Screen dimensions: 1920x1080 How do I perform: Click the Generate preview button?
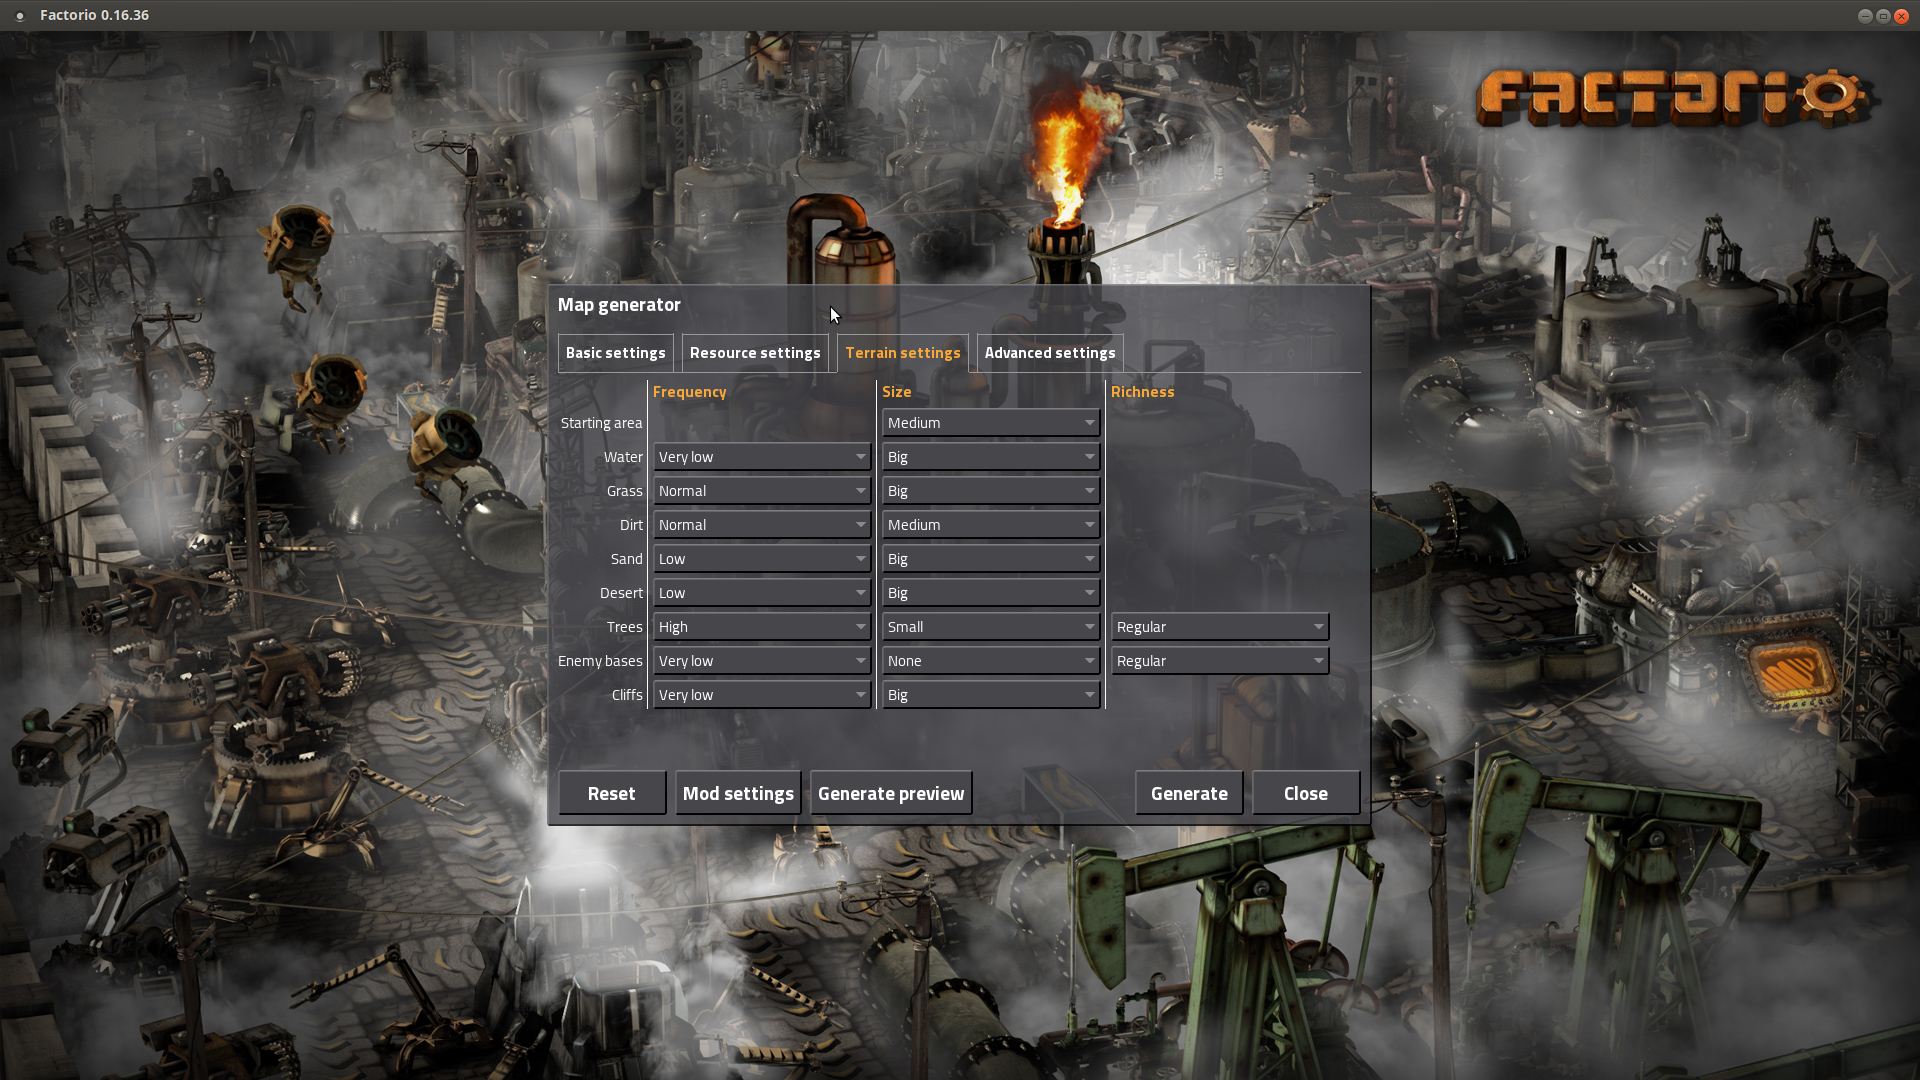[890, 792]
